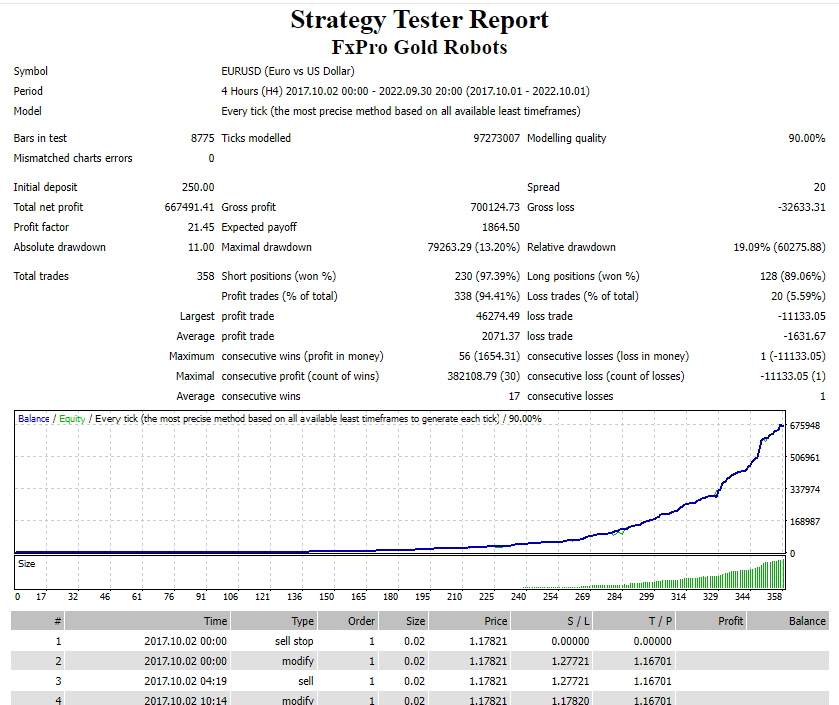Click the T / P column header
Image resolution: width=839 pixels, height=705 pixels.
click(634, 621)
